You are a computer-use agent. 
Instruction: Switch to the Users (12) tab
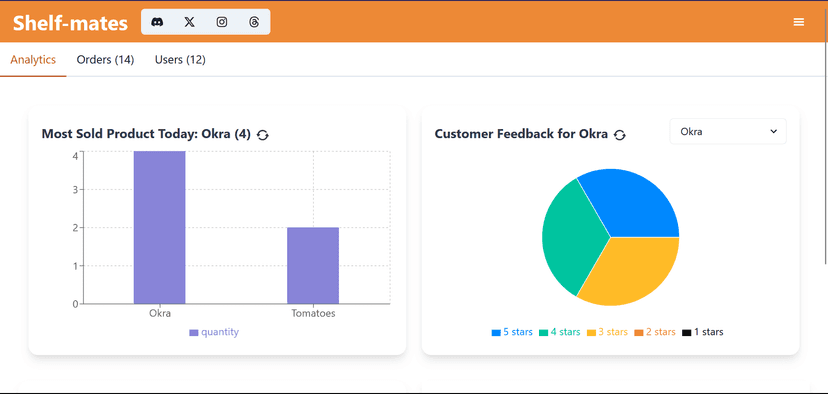click(180, 60)
